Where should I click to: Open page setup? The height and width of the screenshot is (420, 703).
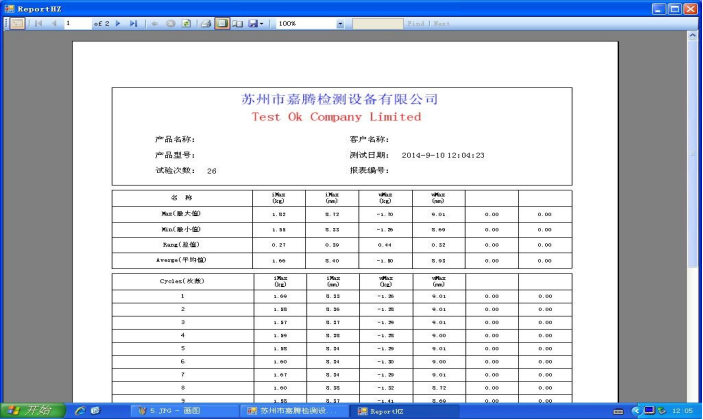point(238,23)
